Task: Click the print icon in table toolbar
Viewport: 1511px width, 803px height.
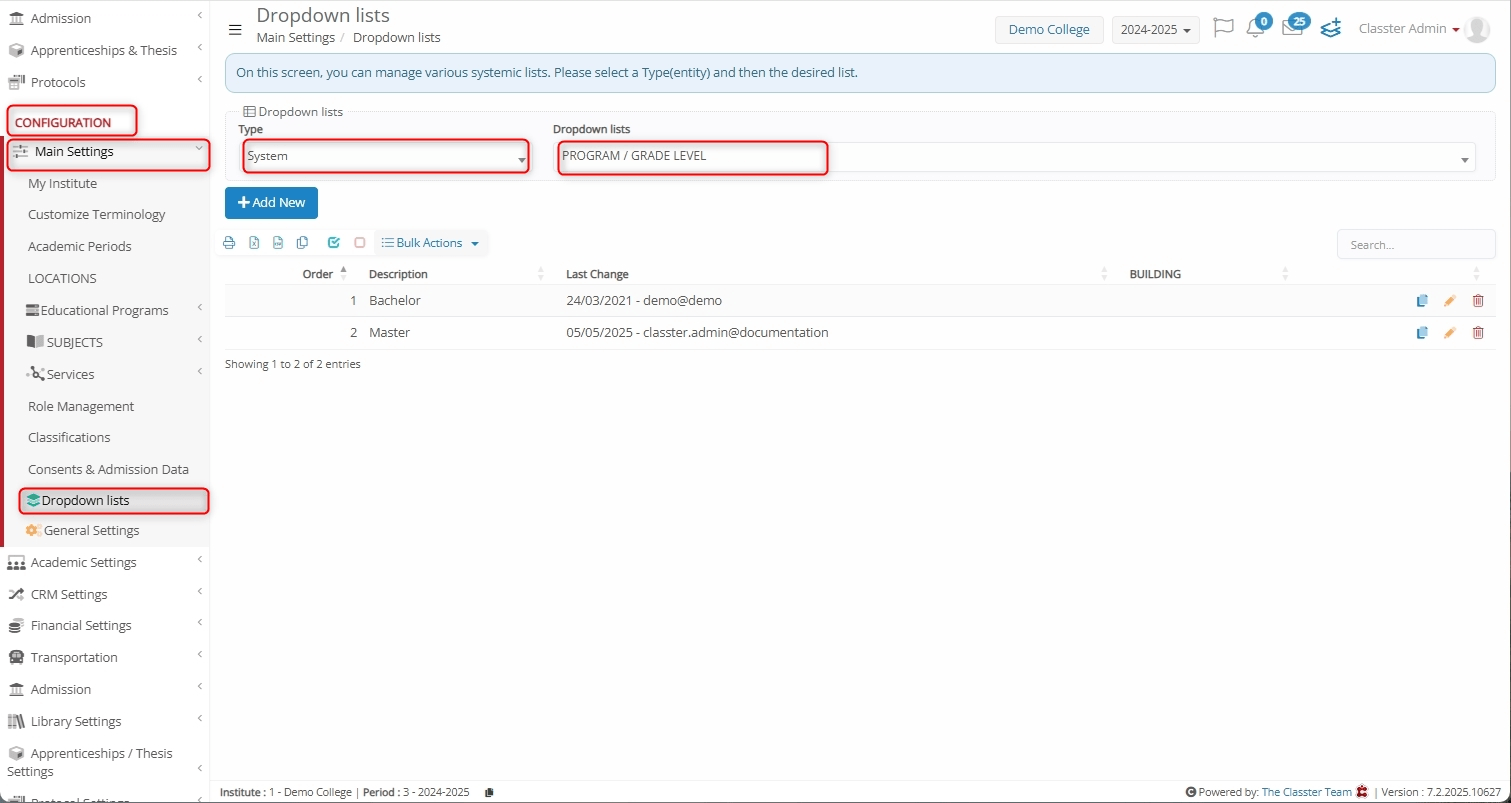Action: (229, 243)
